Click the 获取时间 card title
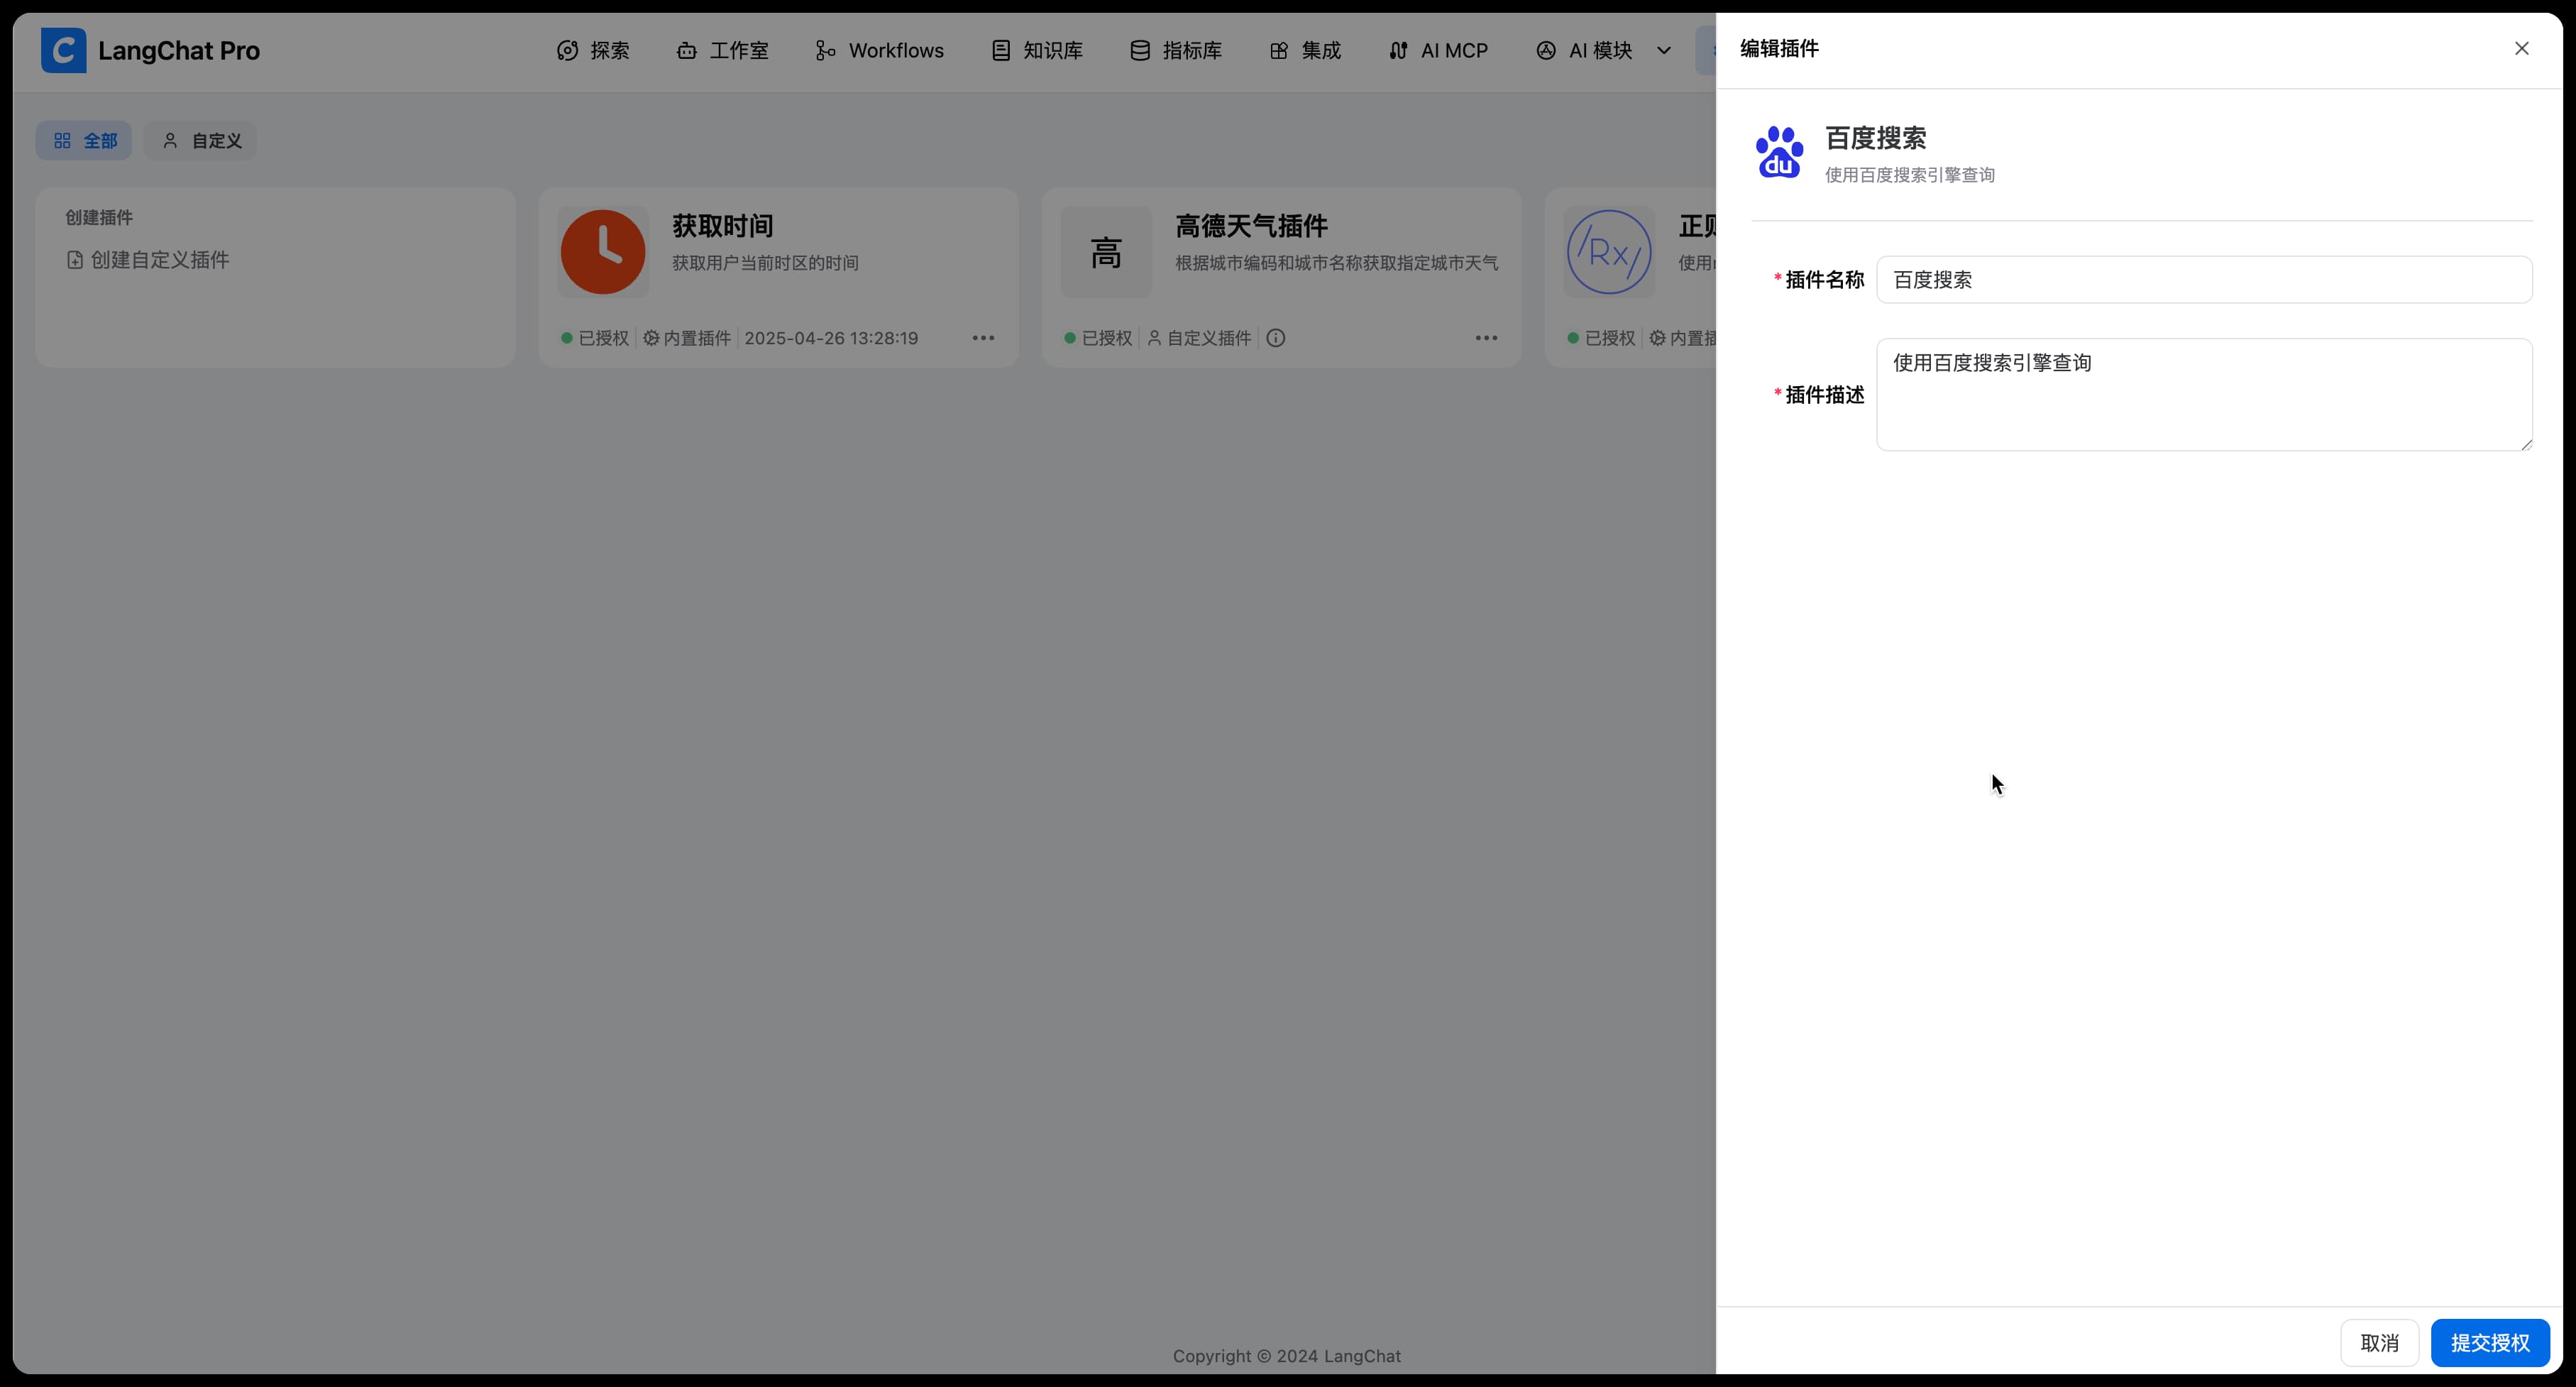This screenshot has height=1387, width=2576. click(x=723, y=227)
